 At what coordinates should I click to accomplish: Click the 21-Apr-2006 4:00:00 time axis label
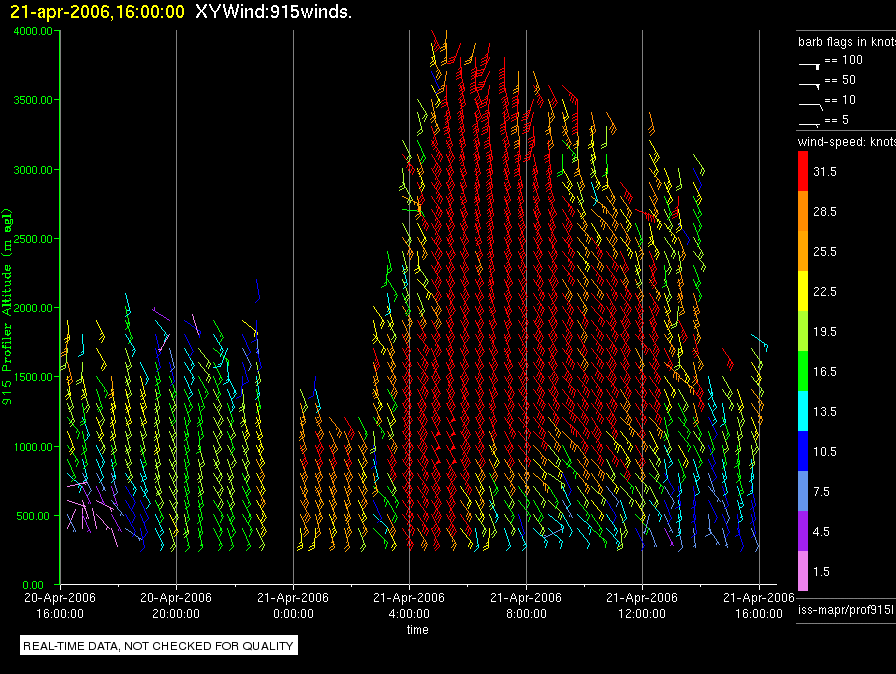click(408, 604)
